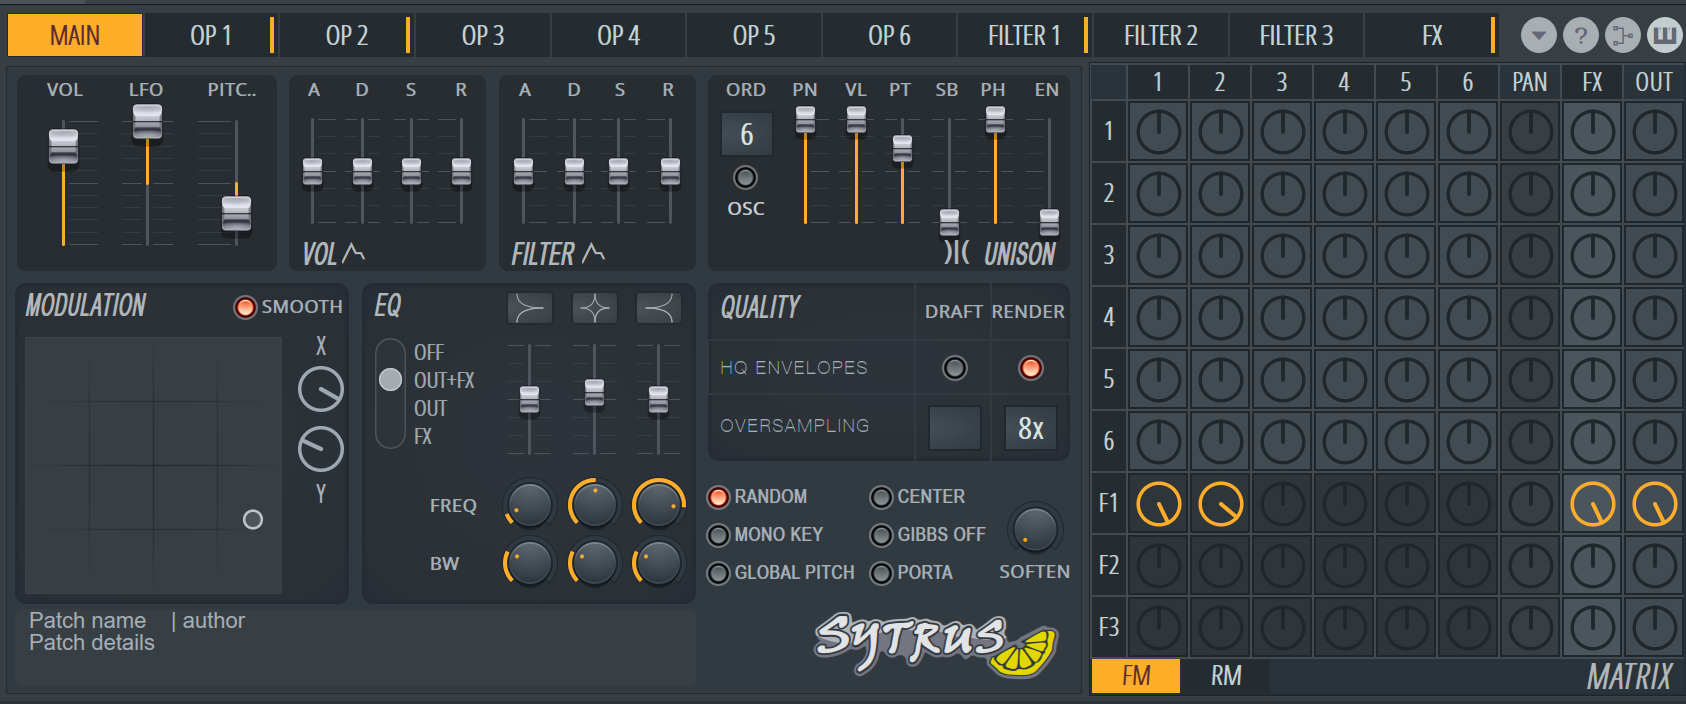
Task: Click the Patch name text field
Action: (87, 621)
